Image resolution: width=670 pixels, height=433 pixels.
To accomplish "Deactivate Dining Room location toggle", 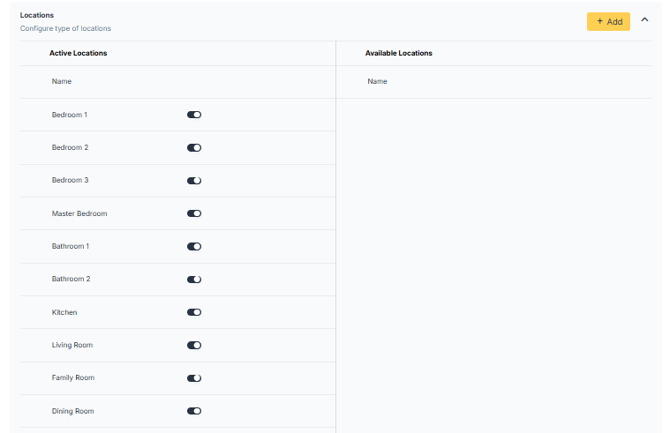I will [x=194, y=411].
